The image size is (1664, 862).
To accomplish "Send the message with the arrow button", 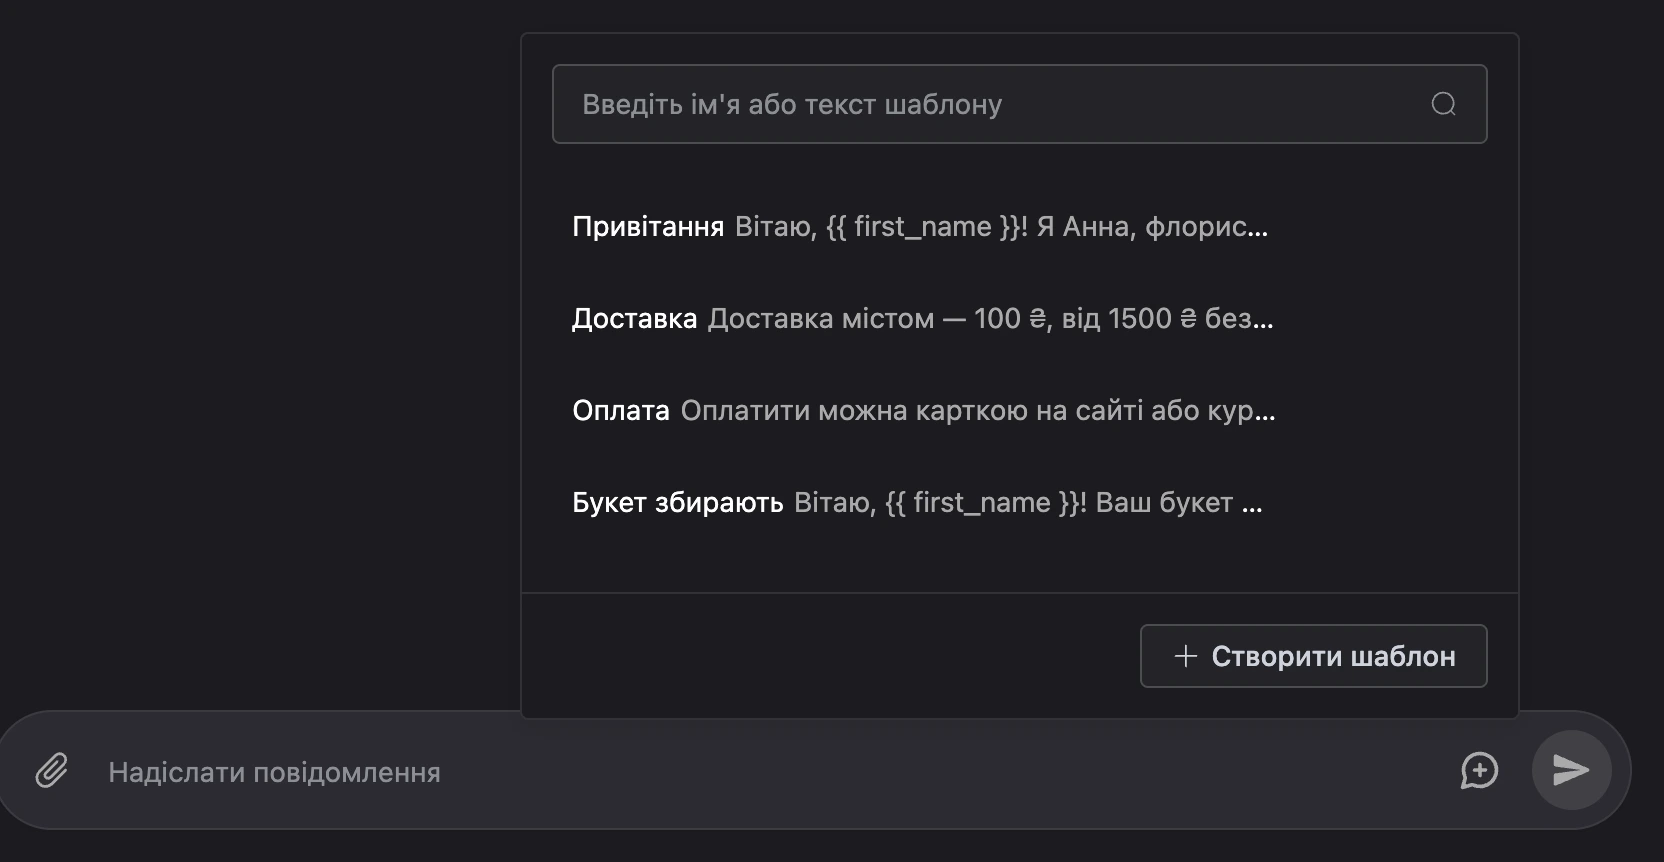I will 1571,770.
